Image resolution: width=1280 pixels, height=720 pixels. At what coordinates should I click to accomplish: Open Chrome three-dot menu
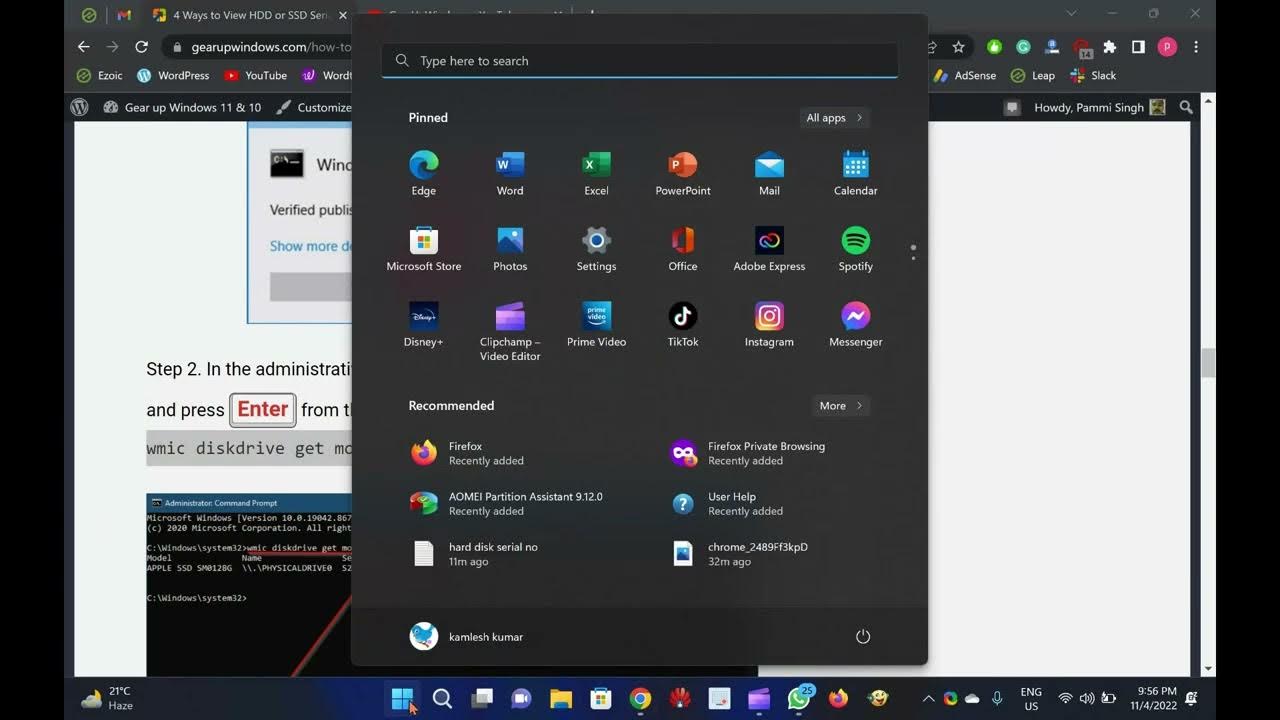click(1196, 47)
